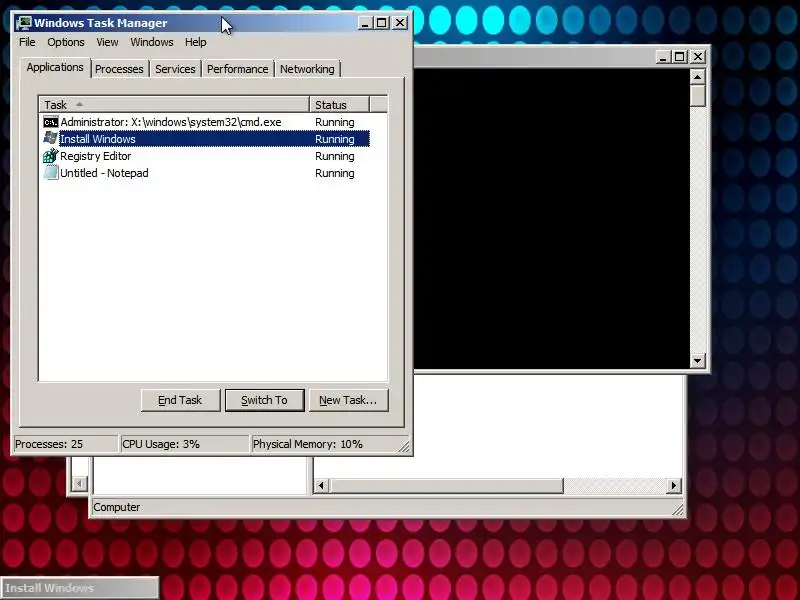Click the Processes: 25 status entry

[x=65, y=444]
